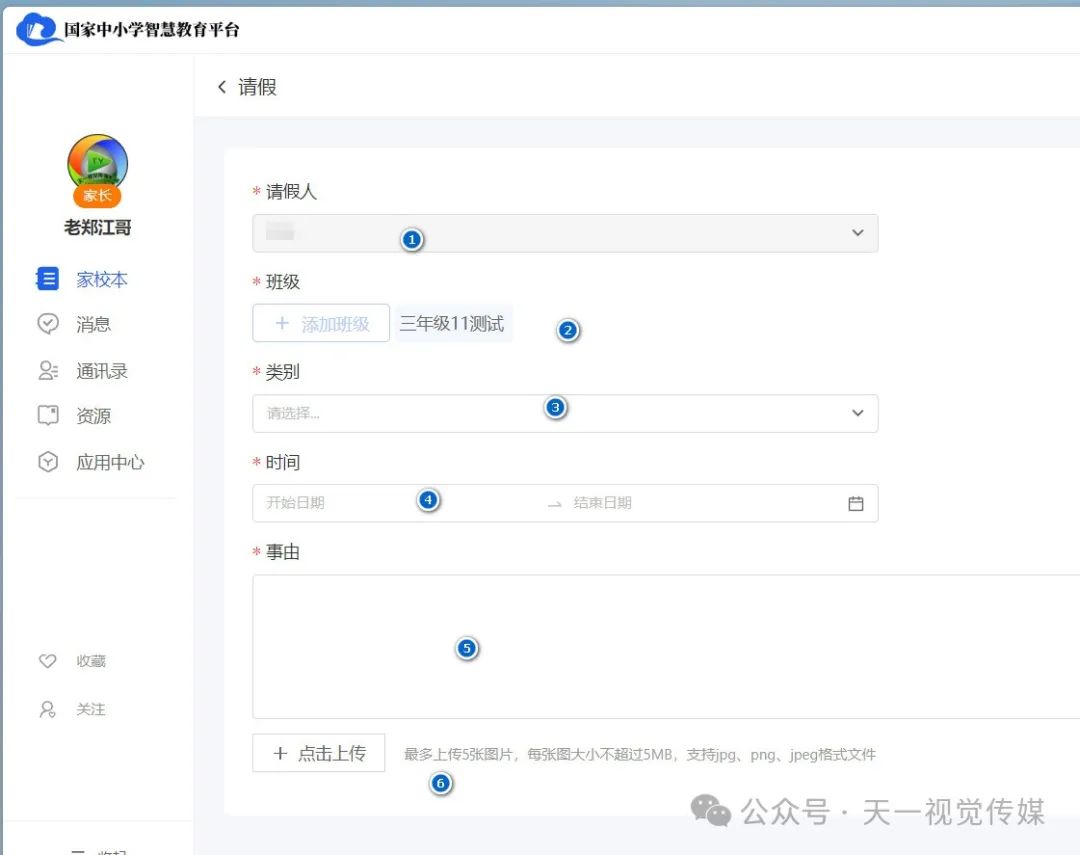The image size is (1080, 855).
Task: Select the 三年级11测试 class tag
Action: pos(453,323)
